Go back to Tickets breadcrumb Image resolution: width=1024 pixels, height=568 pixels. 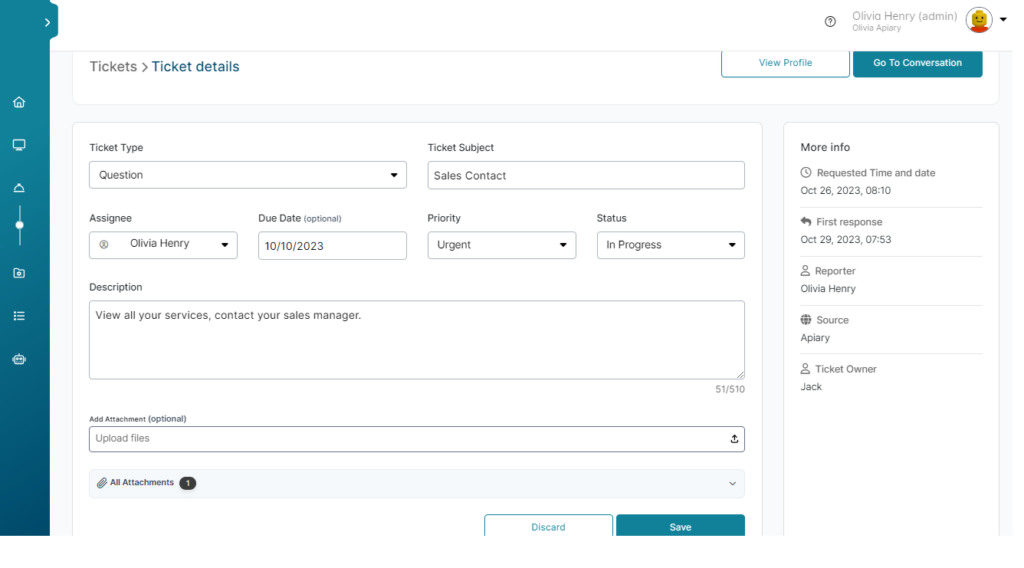click(113, 67)
